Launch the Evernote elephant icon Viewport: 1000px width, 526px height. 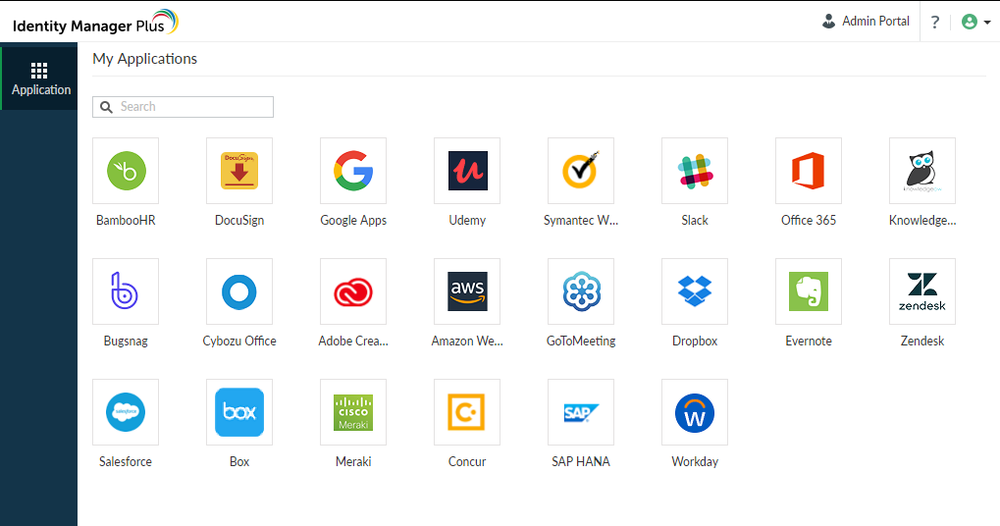809,291
